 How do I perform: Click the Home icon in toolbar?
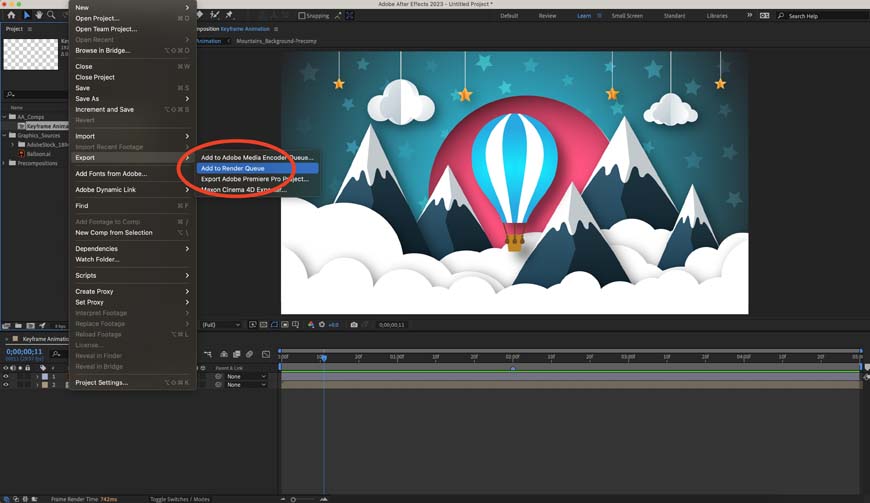pos(11,16)
